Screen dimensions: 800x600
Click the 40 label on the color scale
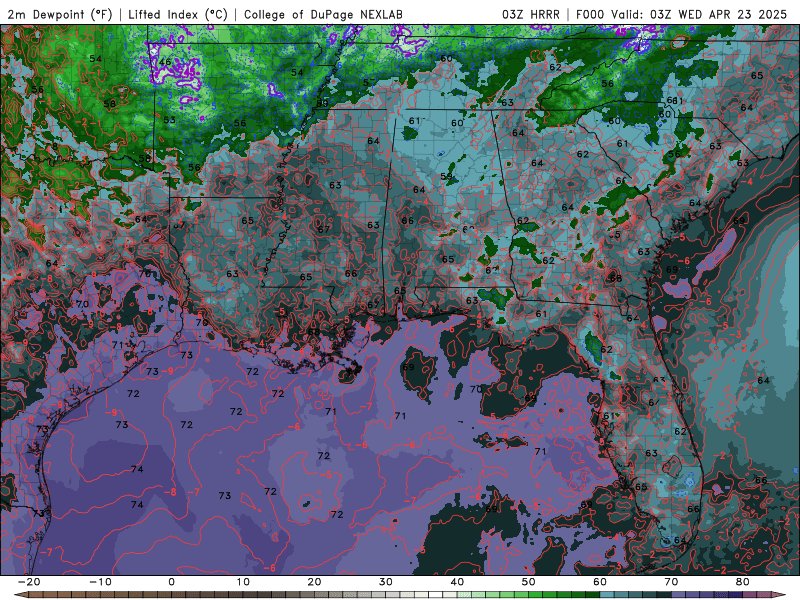[x=457, y=582]
